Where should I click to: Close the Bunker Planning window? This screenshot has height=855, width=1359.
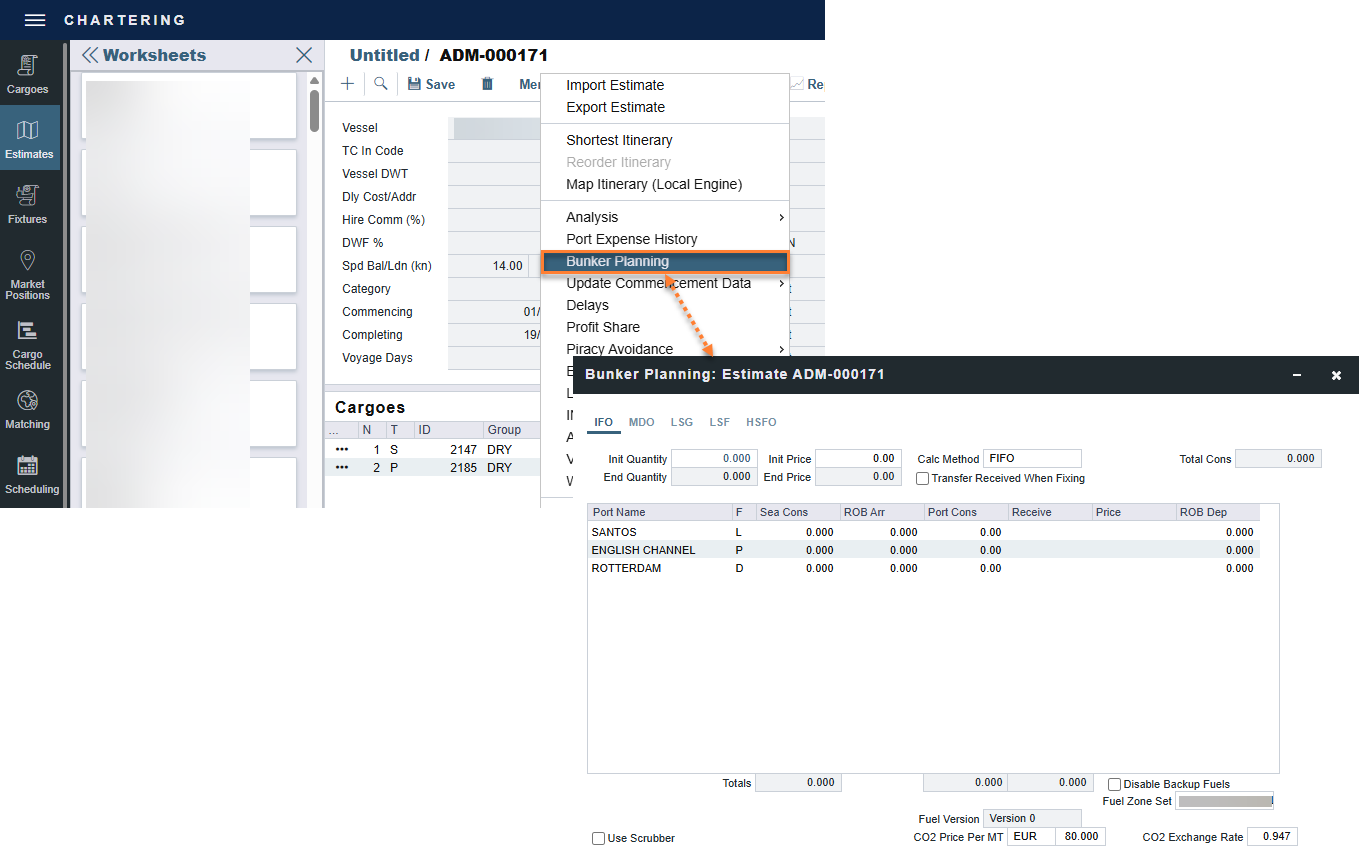(1336, 375)
